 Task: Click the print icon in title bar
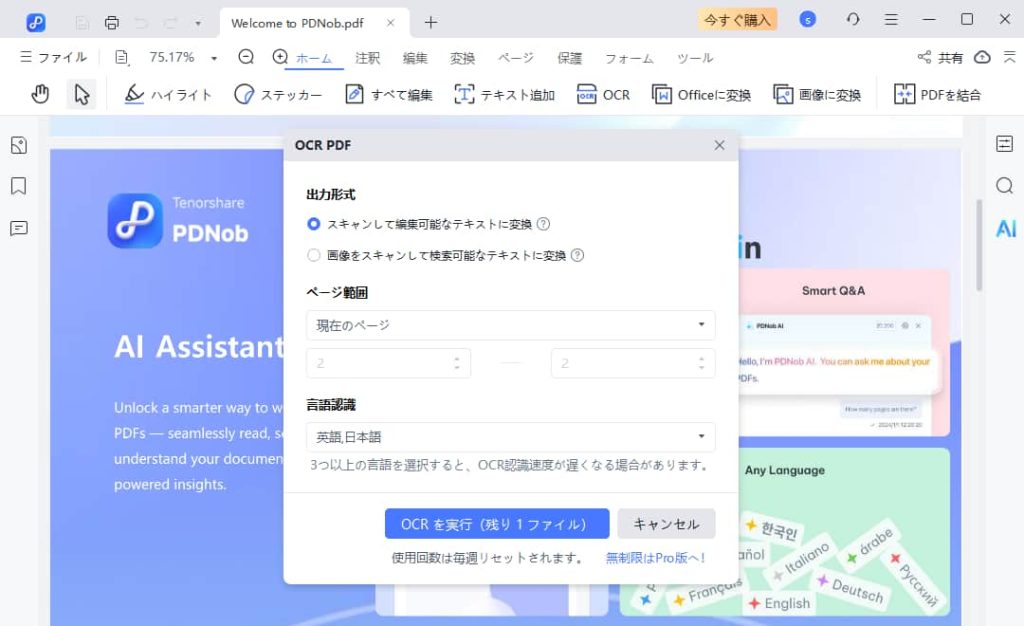[x=111, y=22]
